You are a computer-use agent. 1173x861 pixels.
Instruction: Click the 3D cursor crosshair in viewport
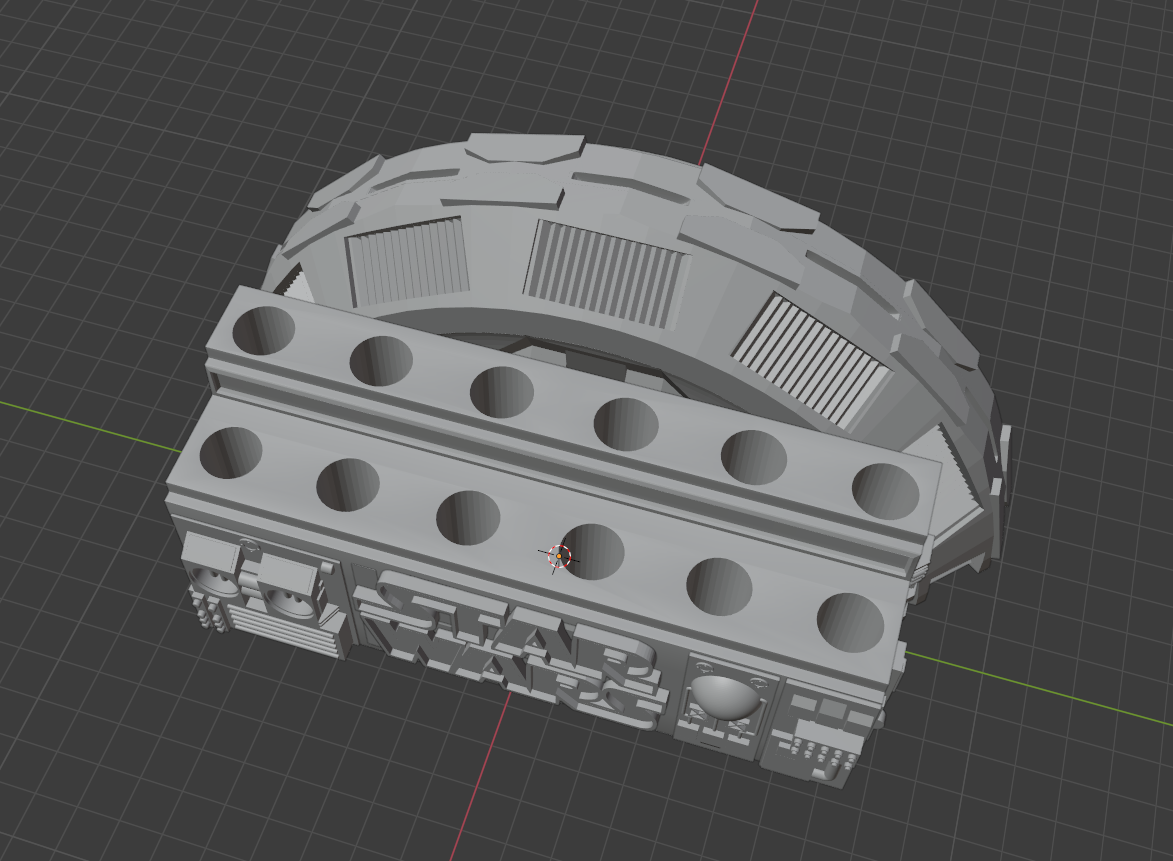pyautogui.click(x=559, y=556)
